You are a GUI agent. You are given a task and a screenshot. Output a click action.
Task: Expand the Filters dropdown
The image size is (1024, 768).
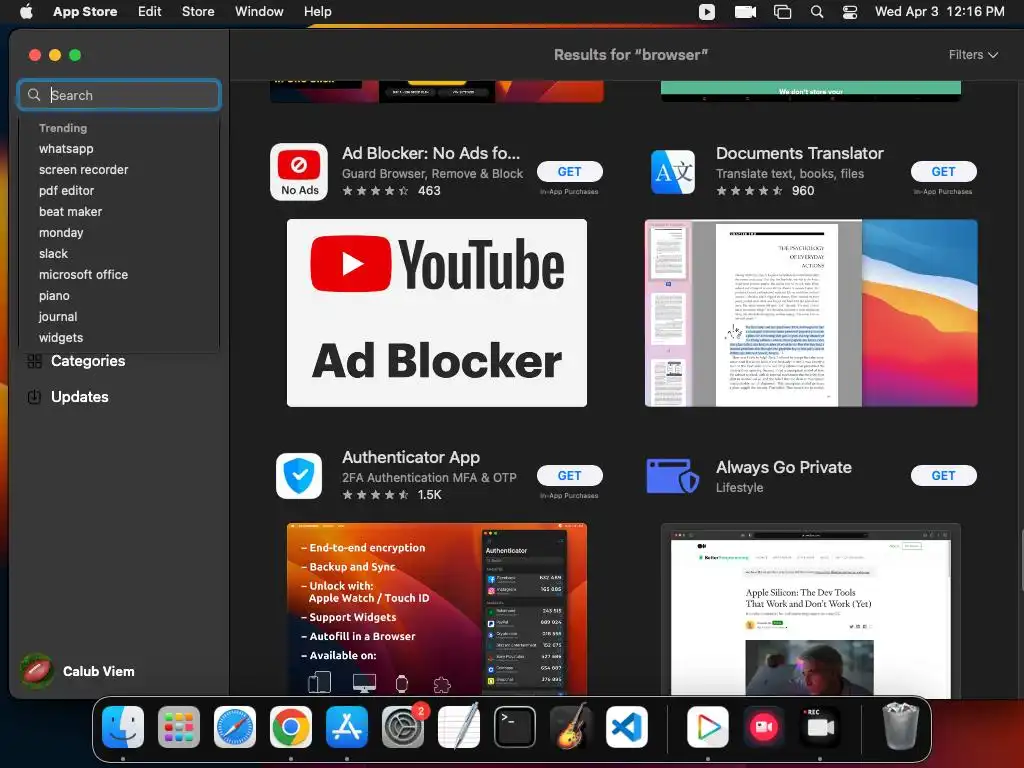click(x=973, y=55)
